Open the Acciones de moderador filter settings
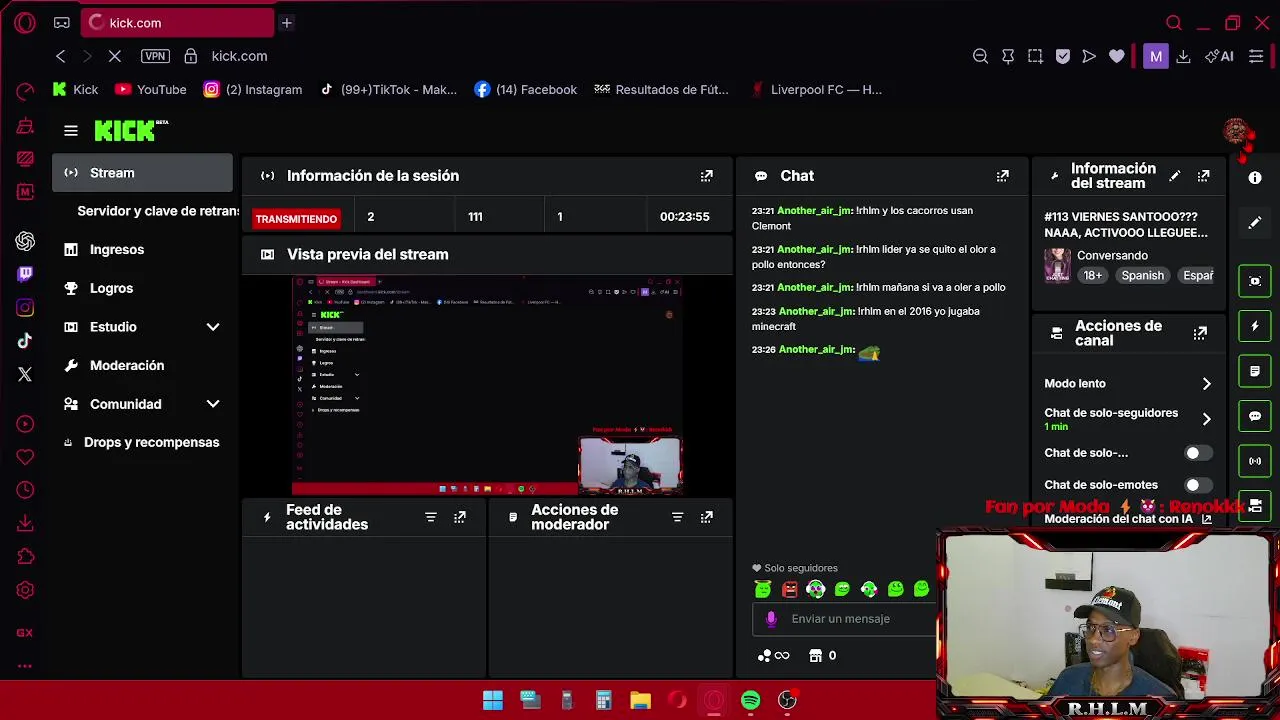Viewport: 1280px width, 720px height. tap(678, 517)
